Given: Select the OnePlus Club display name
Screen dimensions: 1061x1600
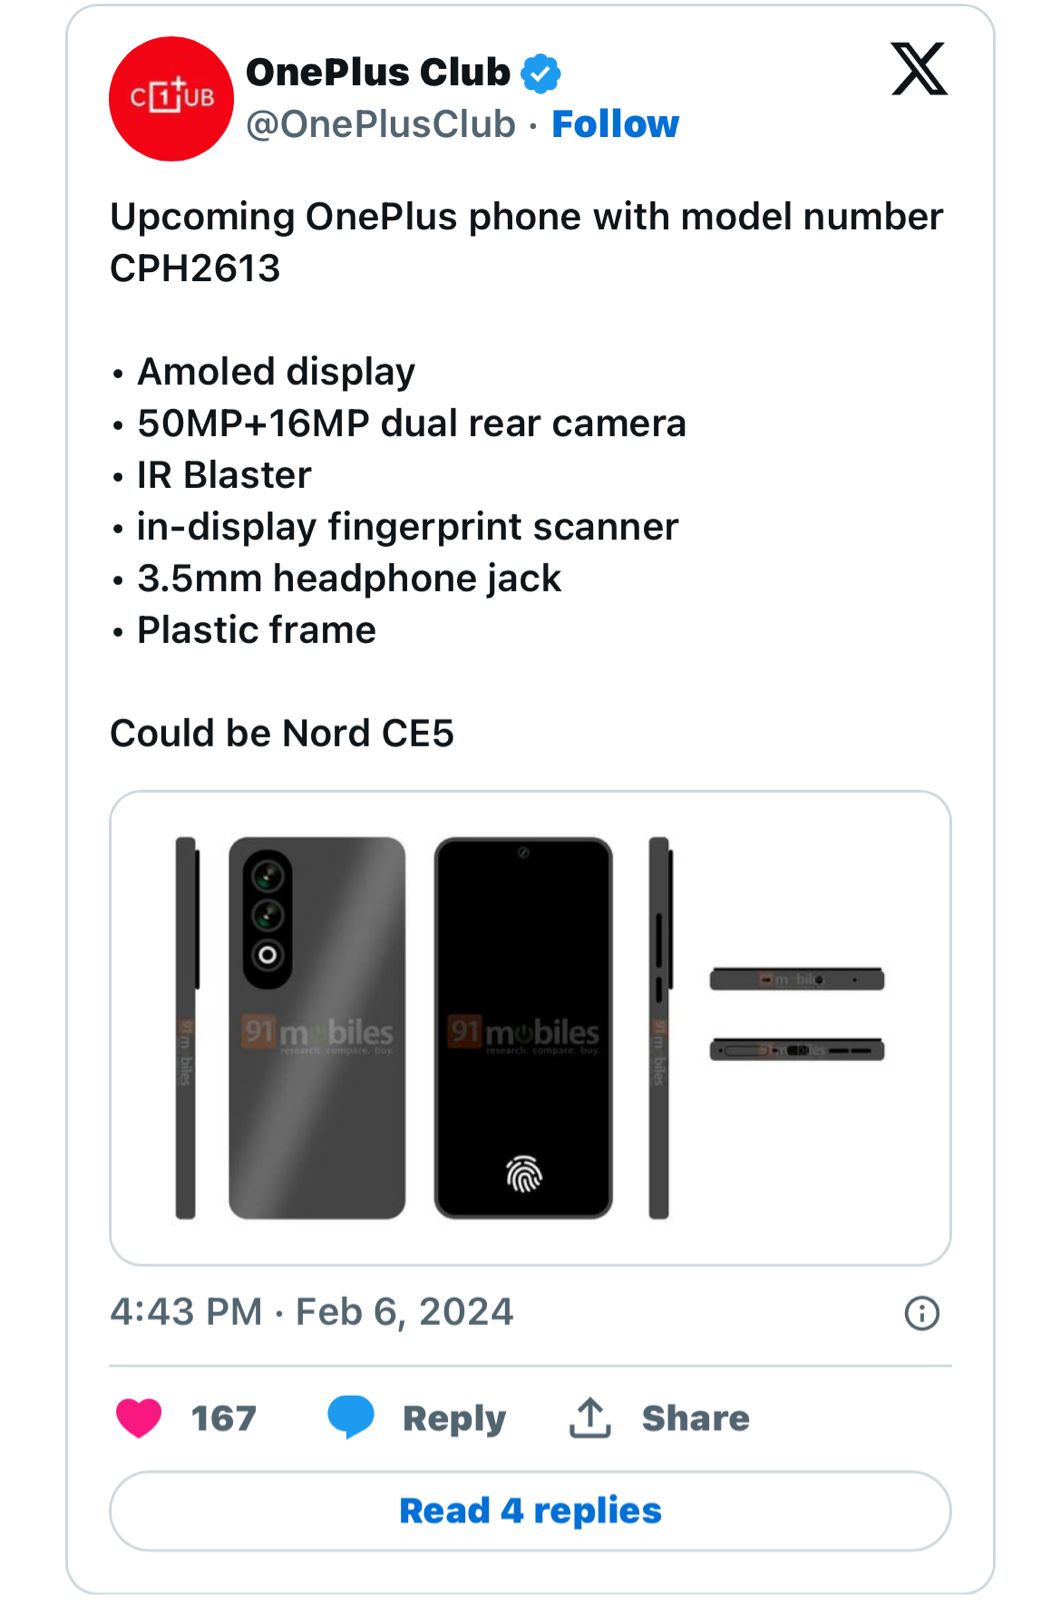Looking at the screenshot, I should point(382,71).
